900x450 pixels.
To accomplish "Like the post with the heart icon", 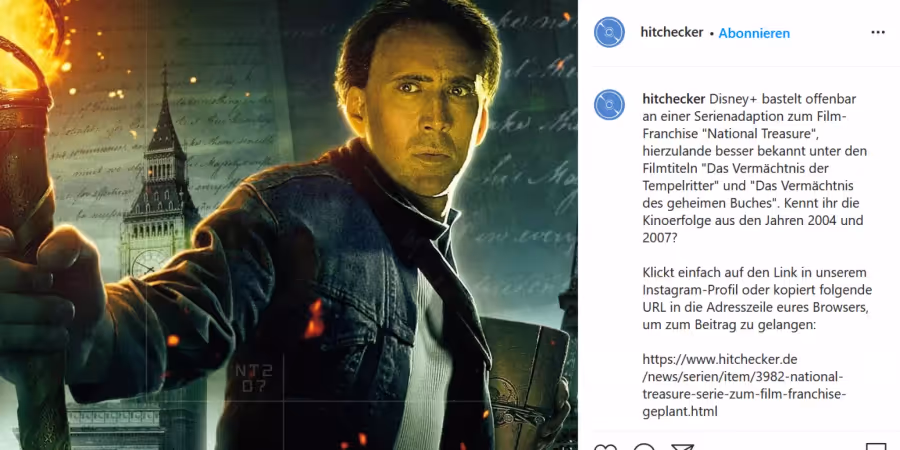I will click(605, 447).
